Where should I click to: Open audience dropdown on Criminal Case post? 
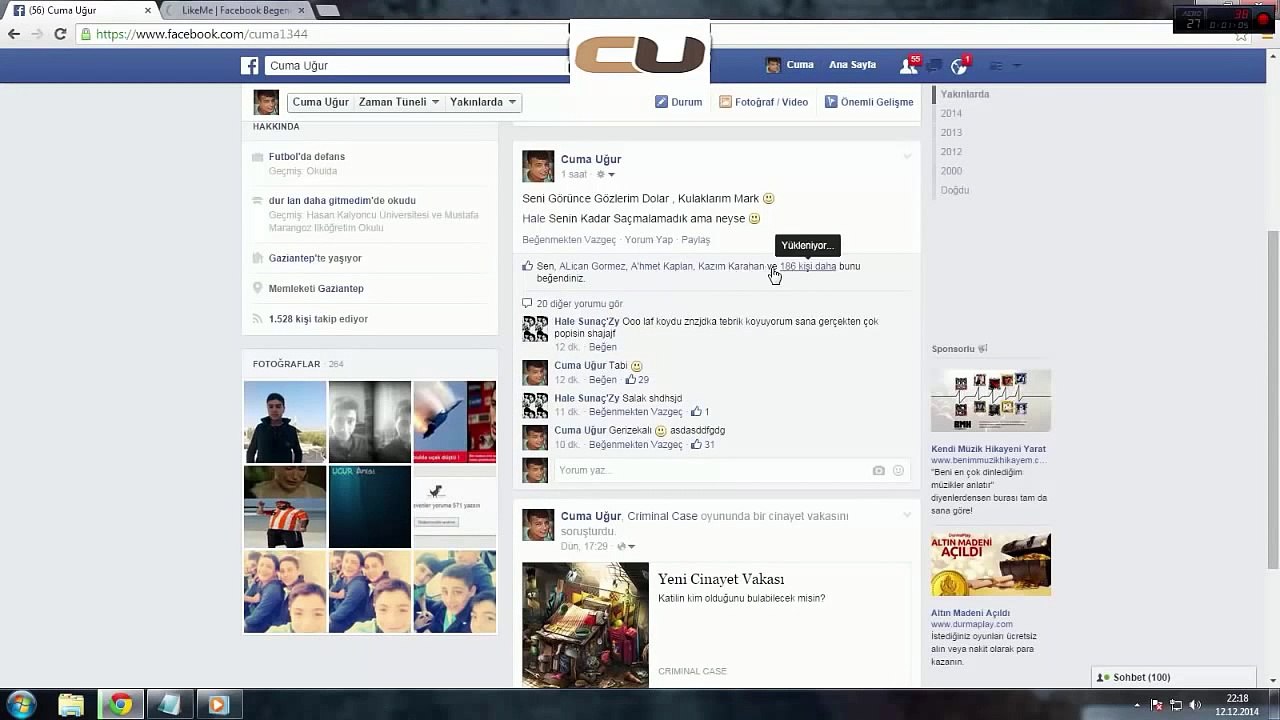pyautogui.click(x=627, y=547)
